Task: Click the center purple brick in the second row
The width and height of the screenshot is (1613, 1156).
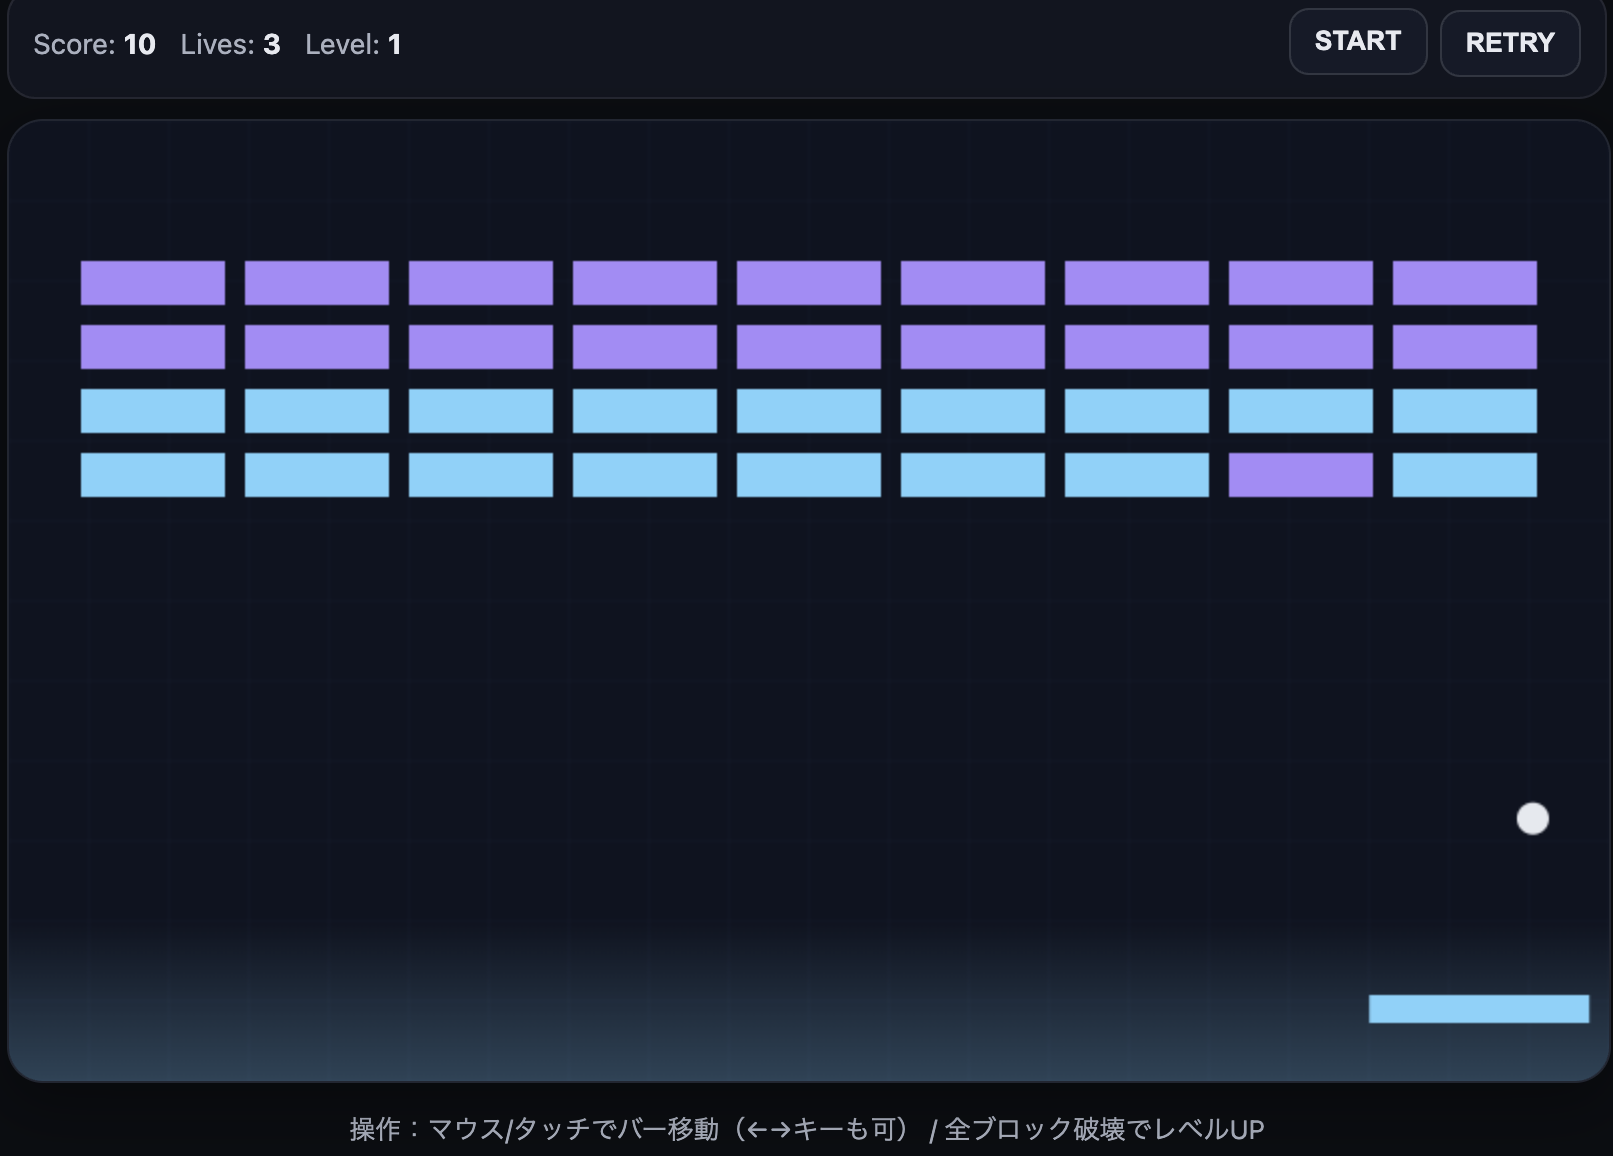Action: tap(808, 347)
